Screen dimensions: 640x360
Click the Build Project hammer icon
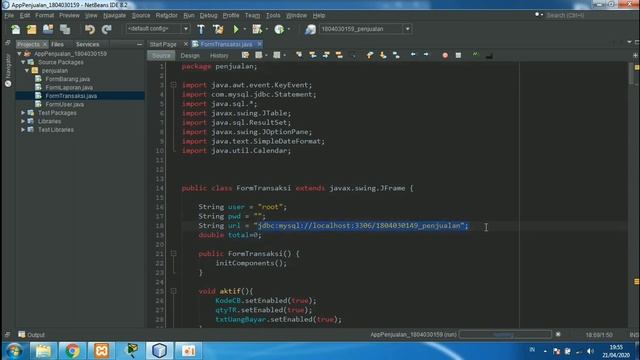click(x=201, y=29)
